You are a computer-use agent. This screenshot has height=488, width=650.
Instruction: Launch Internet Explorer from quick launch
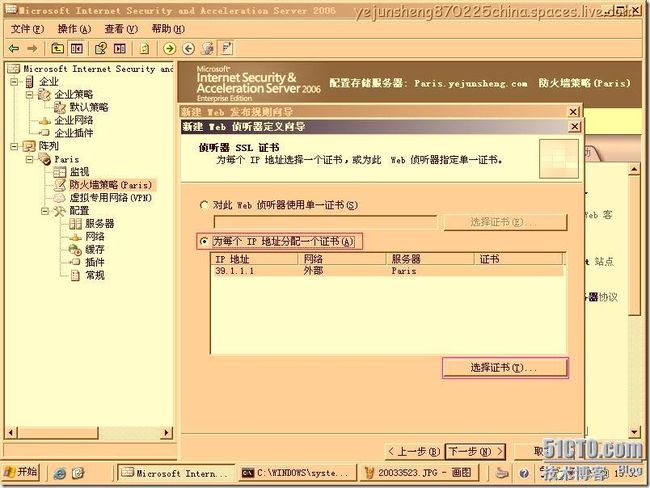point(60,473)
